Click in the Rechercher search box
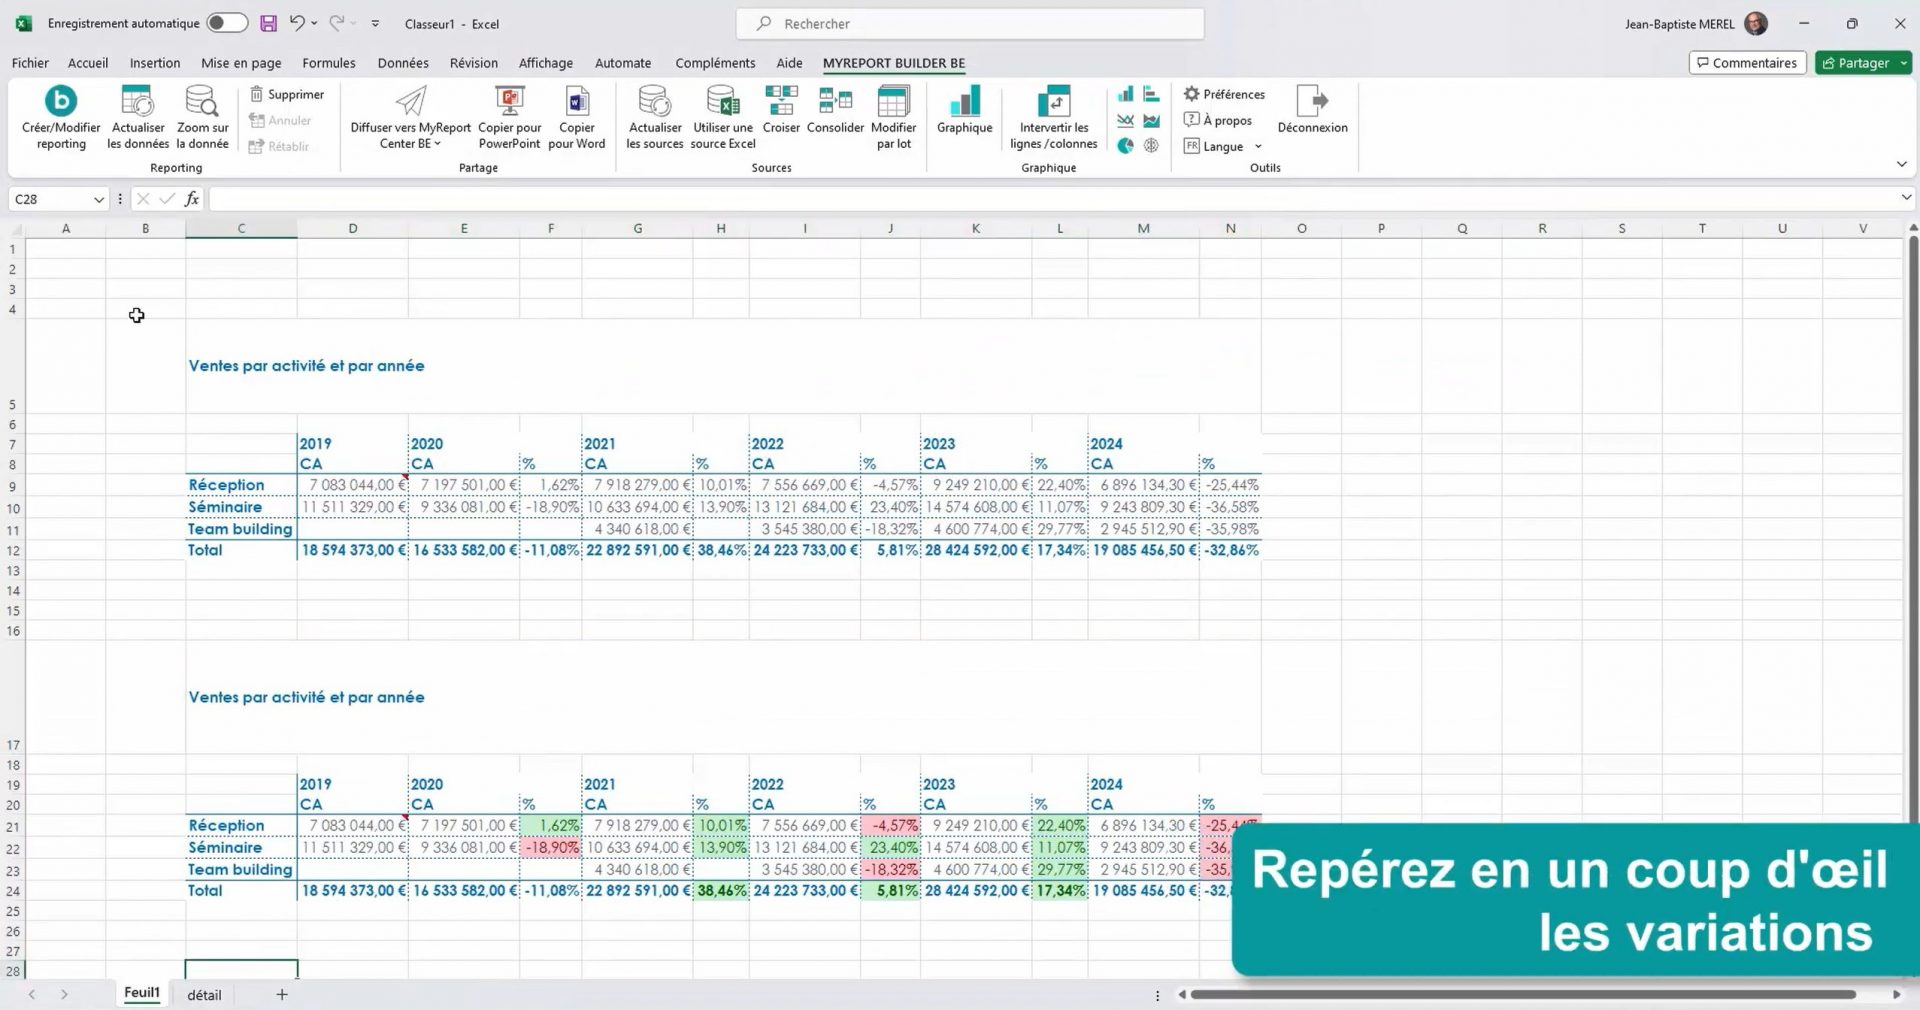 [x=970, y=24]
